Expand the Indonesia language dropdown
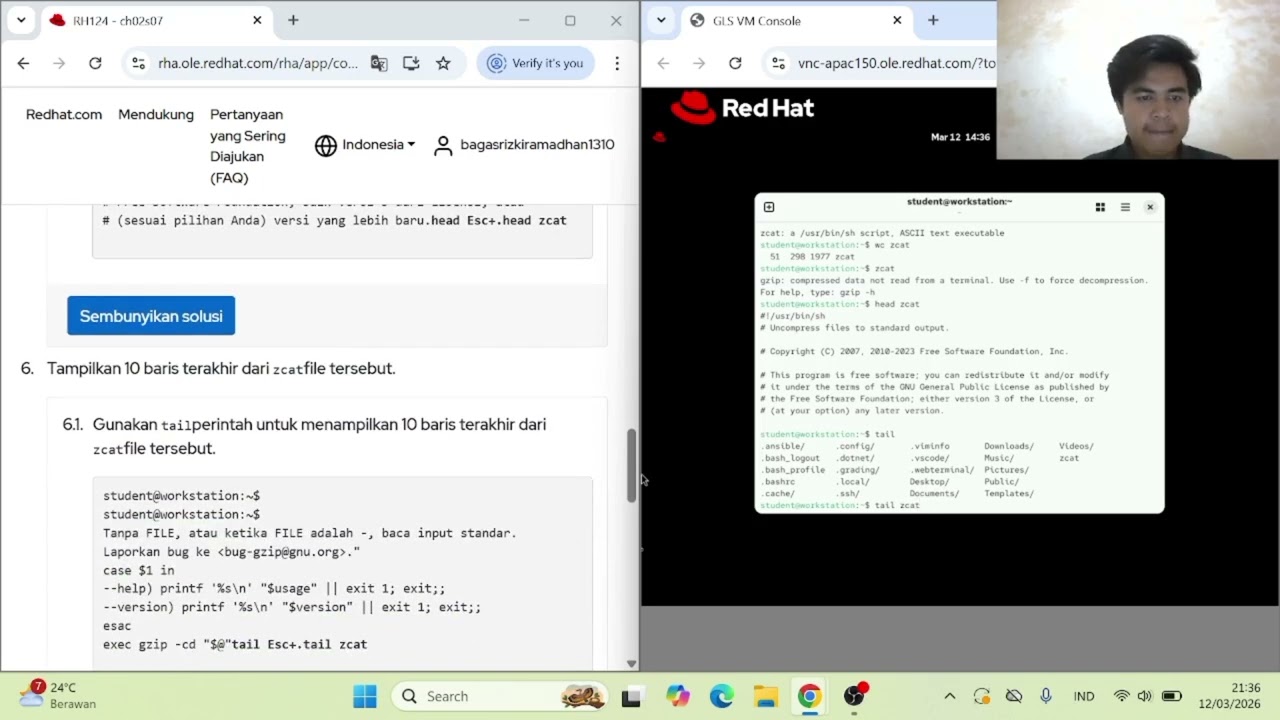Screen dimensions: 1280x720 tap(365, 145)
